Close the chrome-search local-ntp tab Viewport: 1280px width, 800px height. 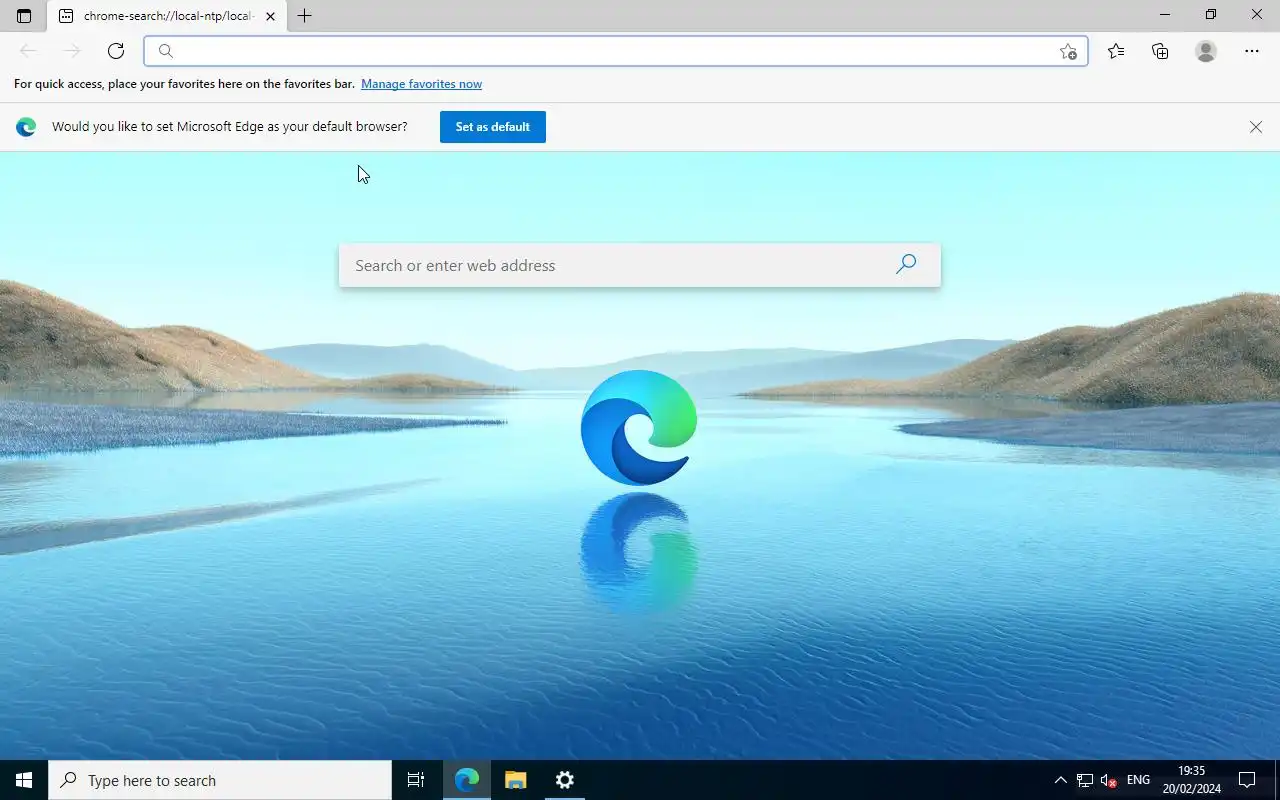270,16
